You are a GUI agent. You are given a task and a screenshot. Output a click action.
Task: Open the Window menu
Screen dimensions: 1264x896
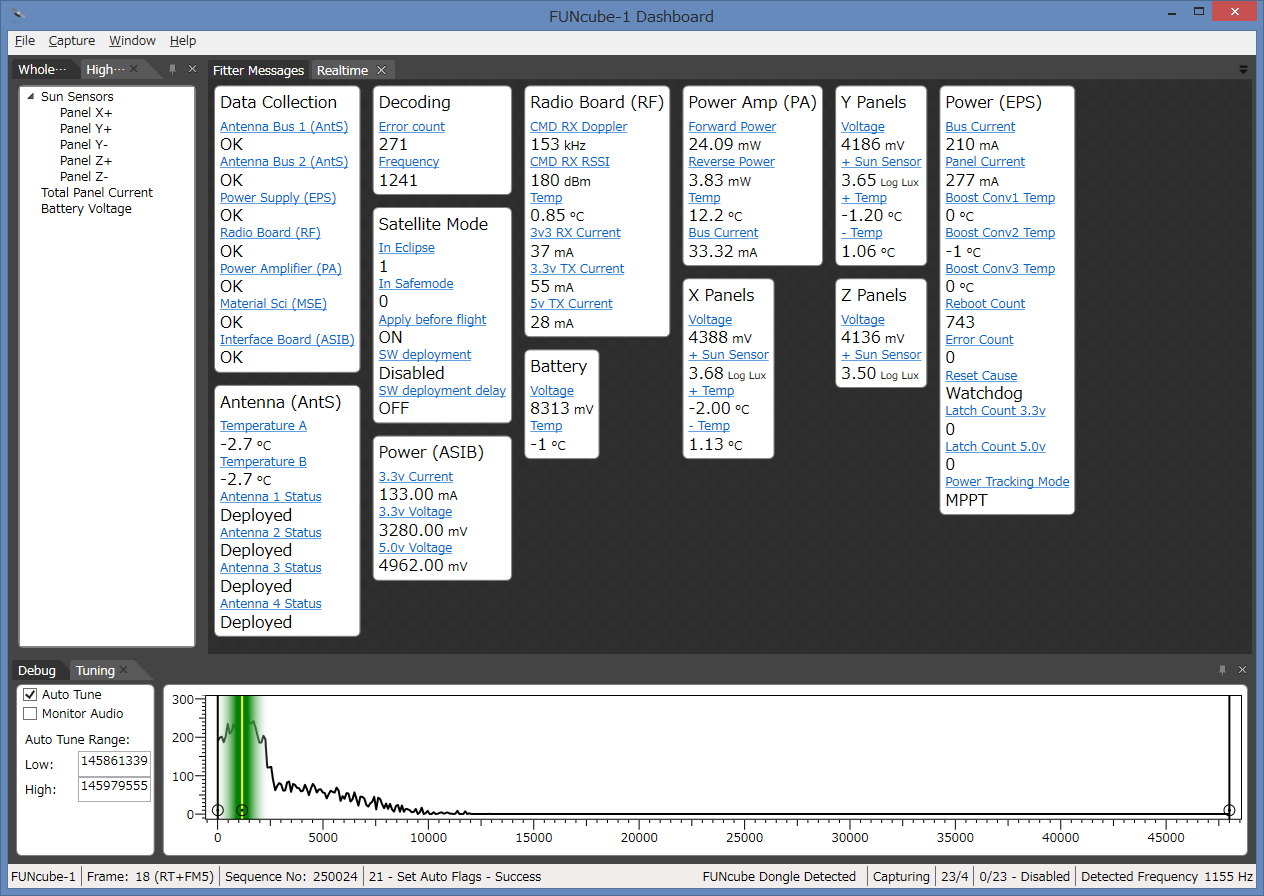[132, 41]
